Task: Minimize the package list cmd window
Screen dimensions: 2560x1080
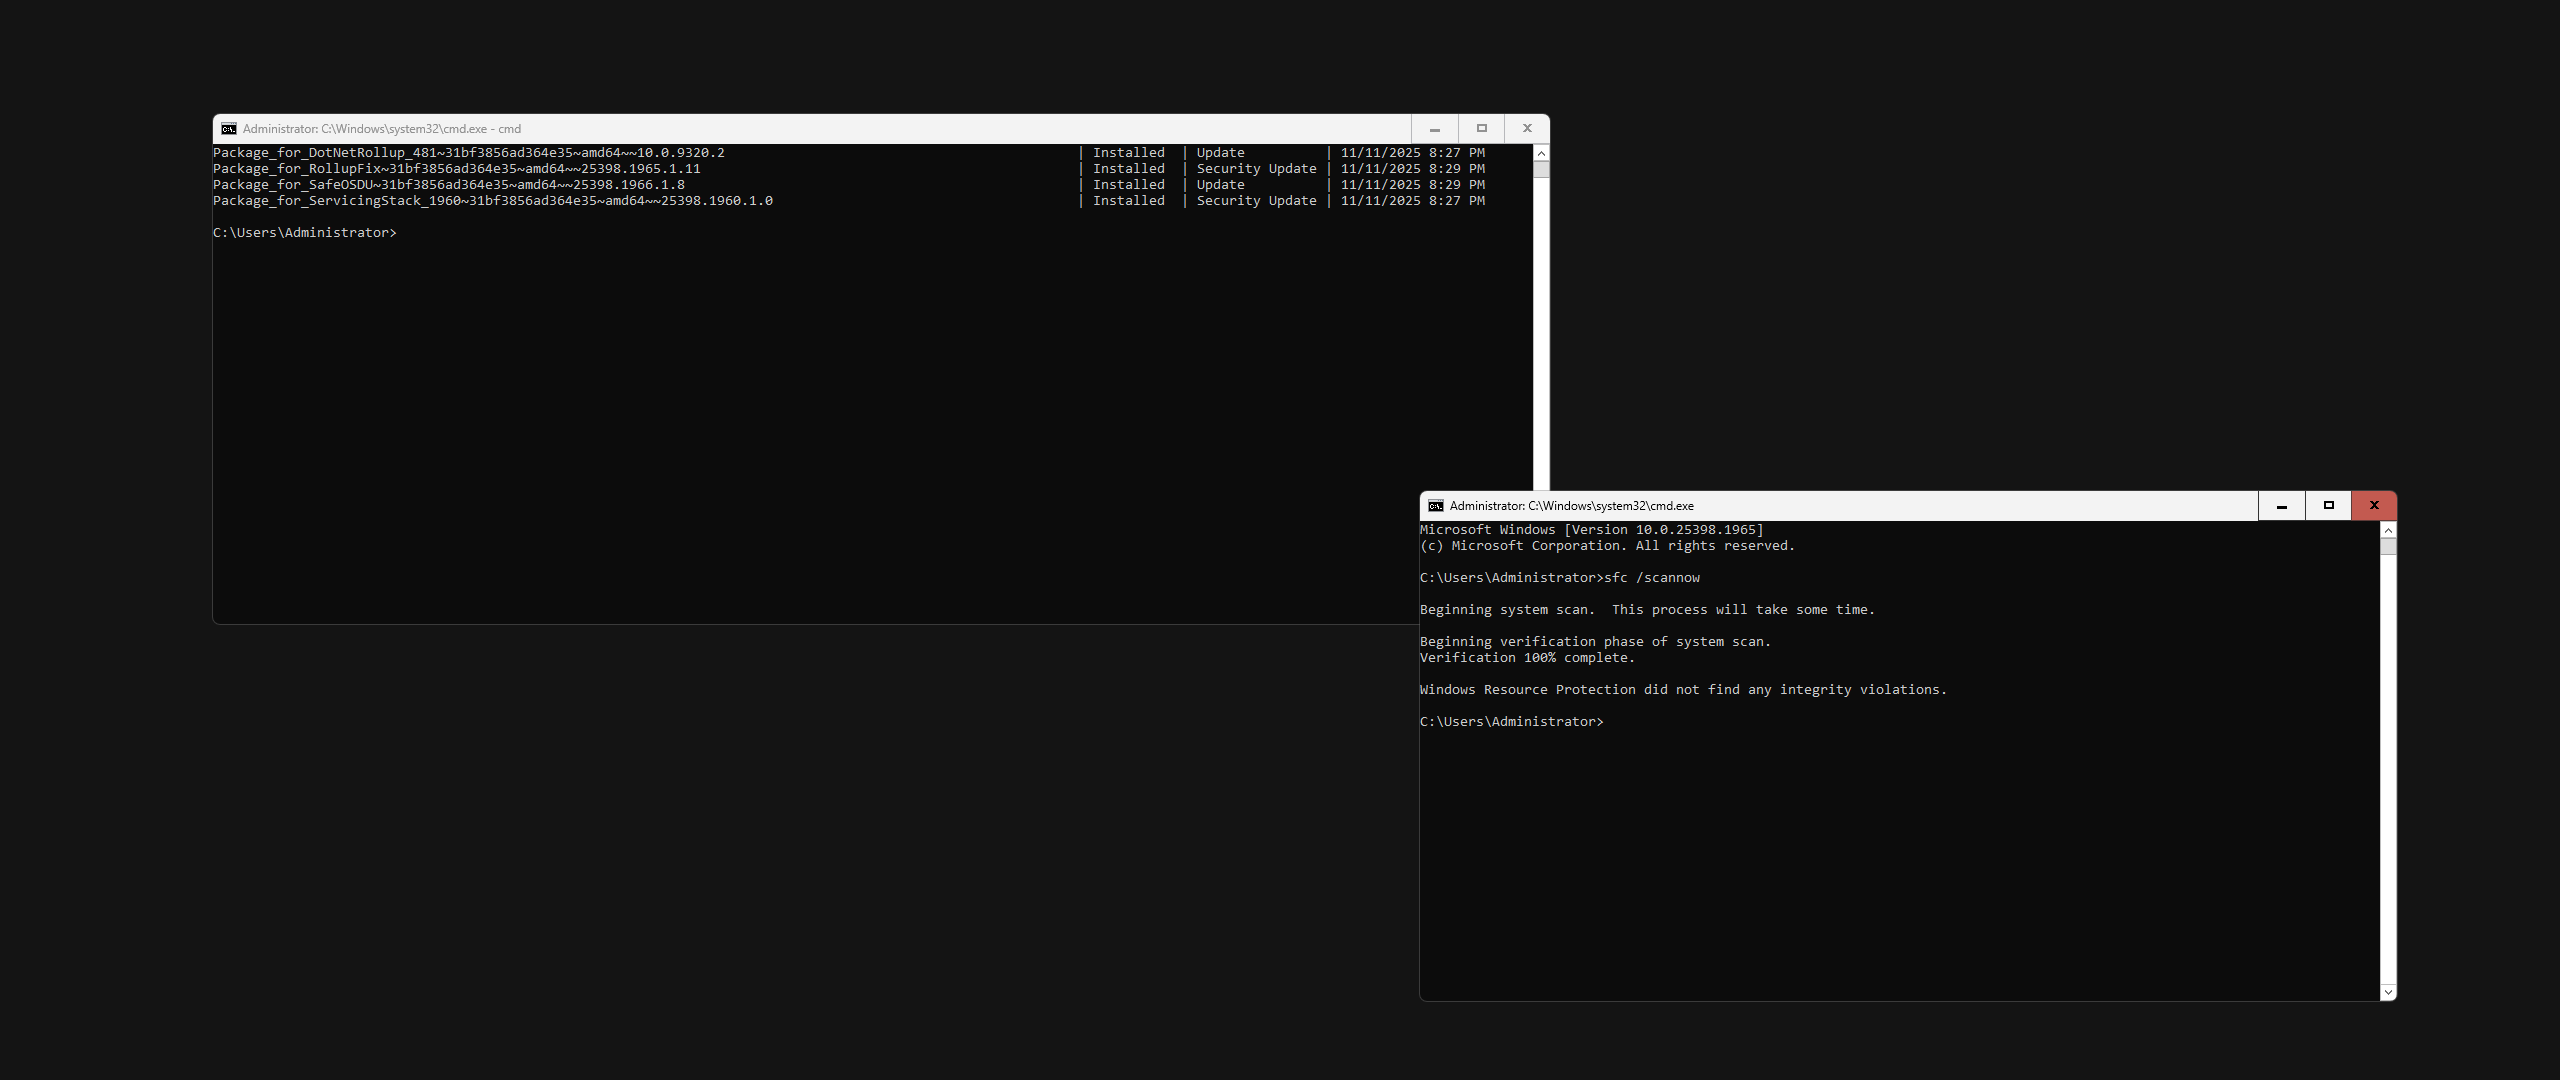Action: point(1435,129)
